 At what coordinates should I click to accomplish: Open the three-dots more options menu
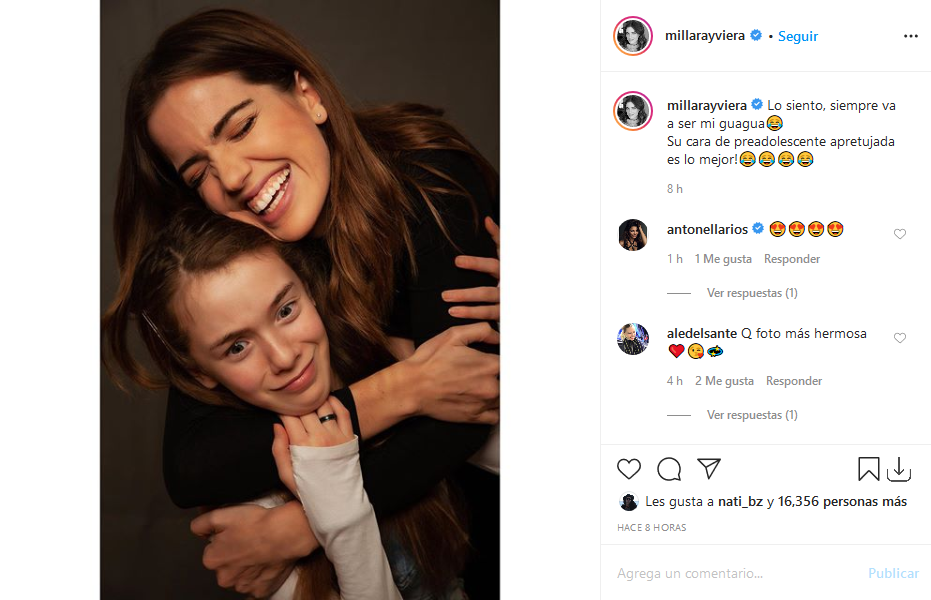(x=910, y=36)
